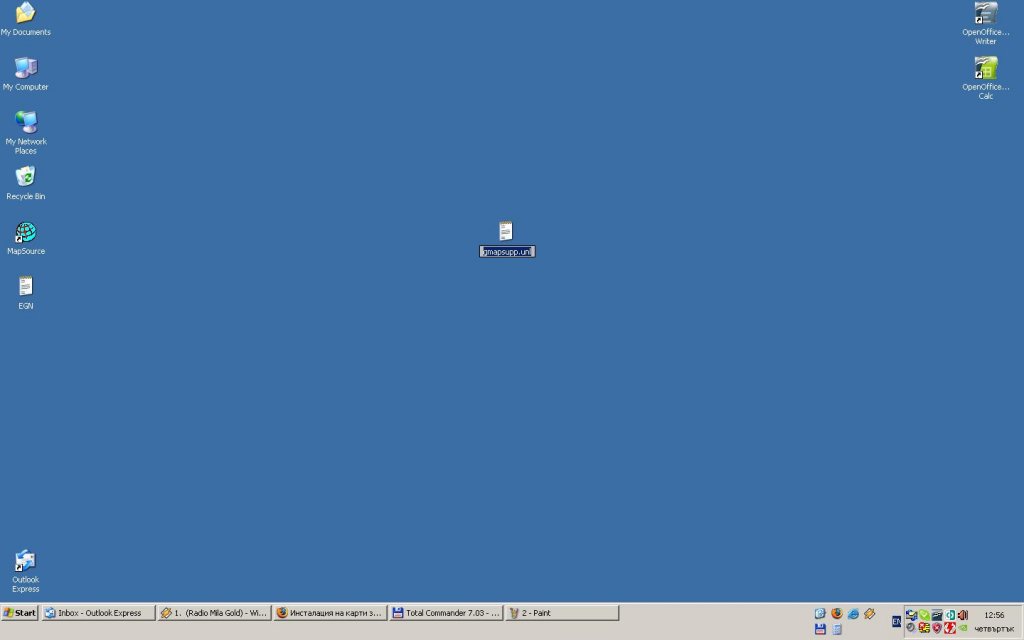Click the gmapsupp file icon on desktop
The image size is (1024, 640).
[x=506, y=231]
